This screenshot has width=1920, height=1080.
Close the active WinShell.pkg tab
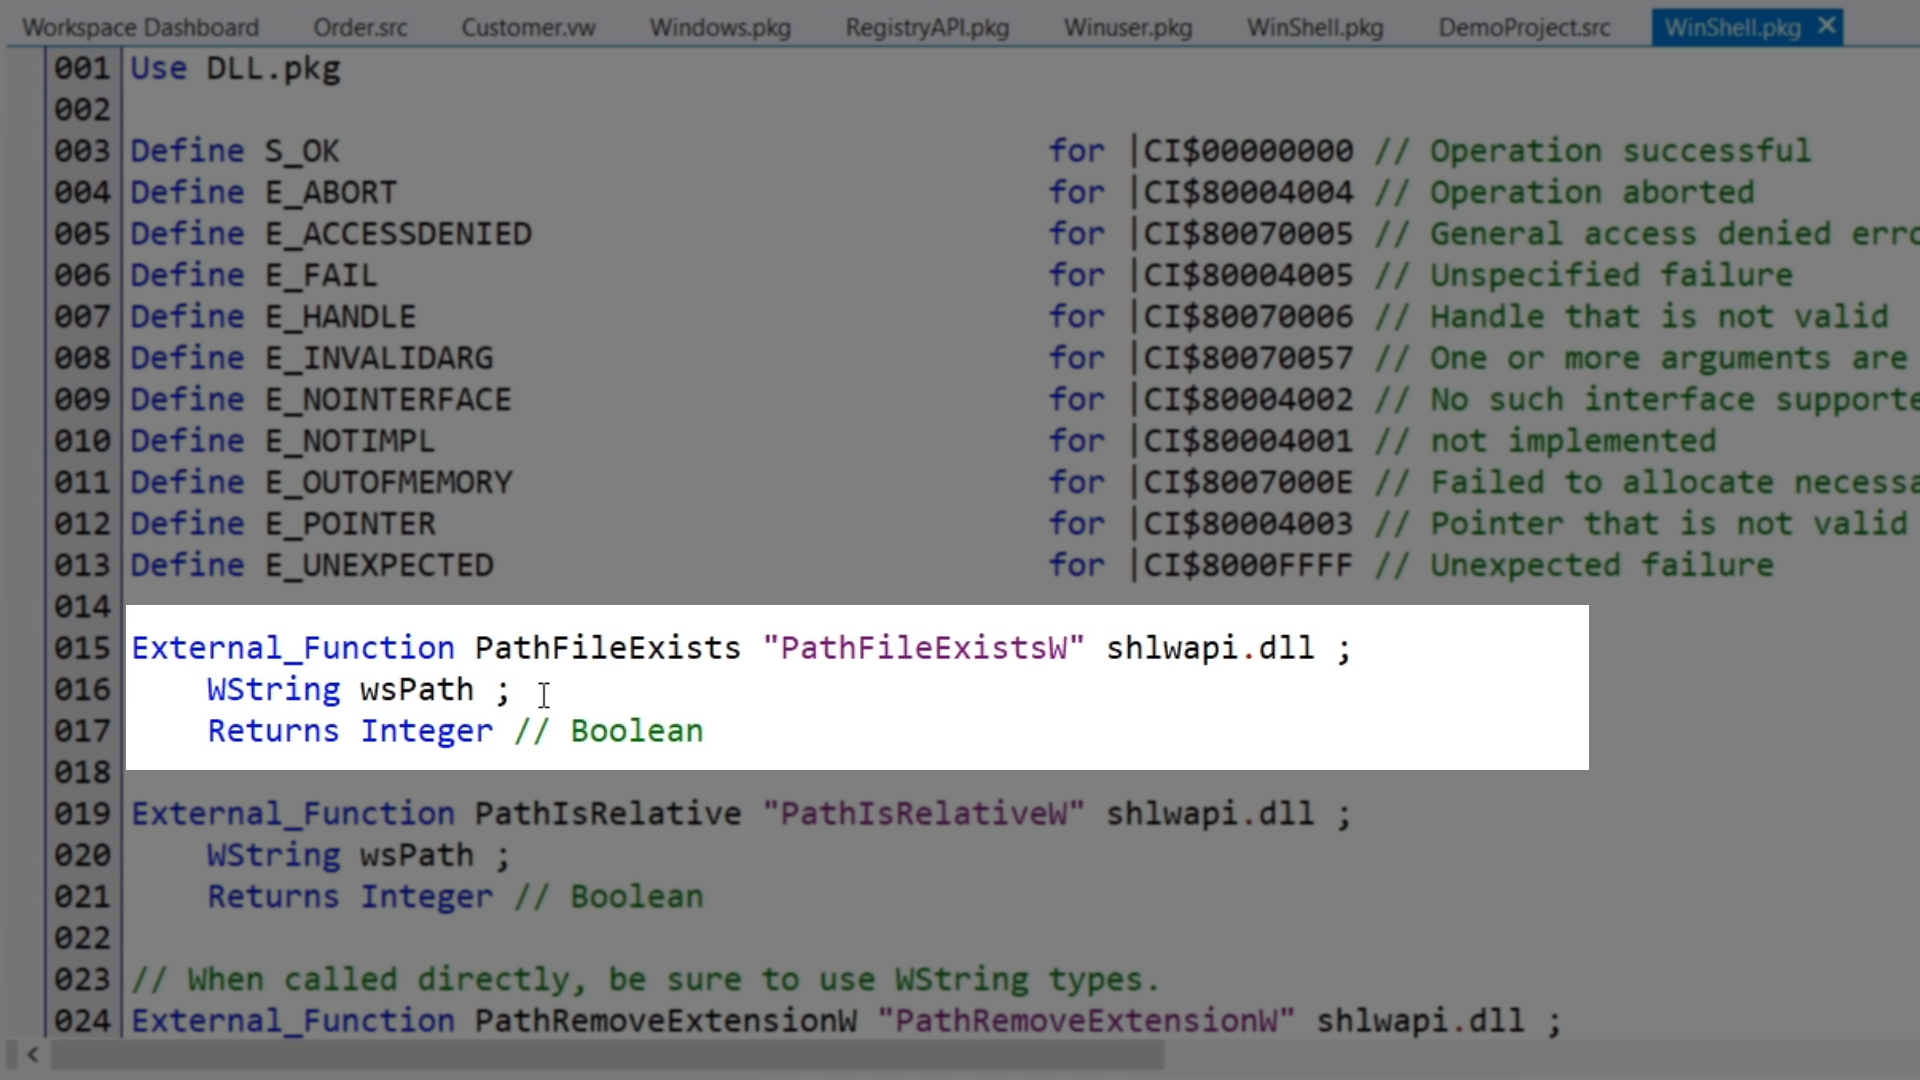coord(1826,26)
